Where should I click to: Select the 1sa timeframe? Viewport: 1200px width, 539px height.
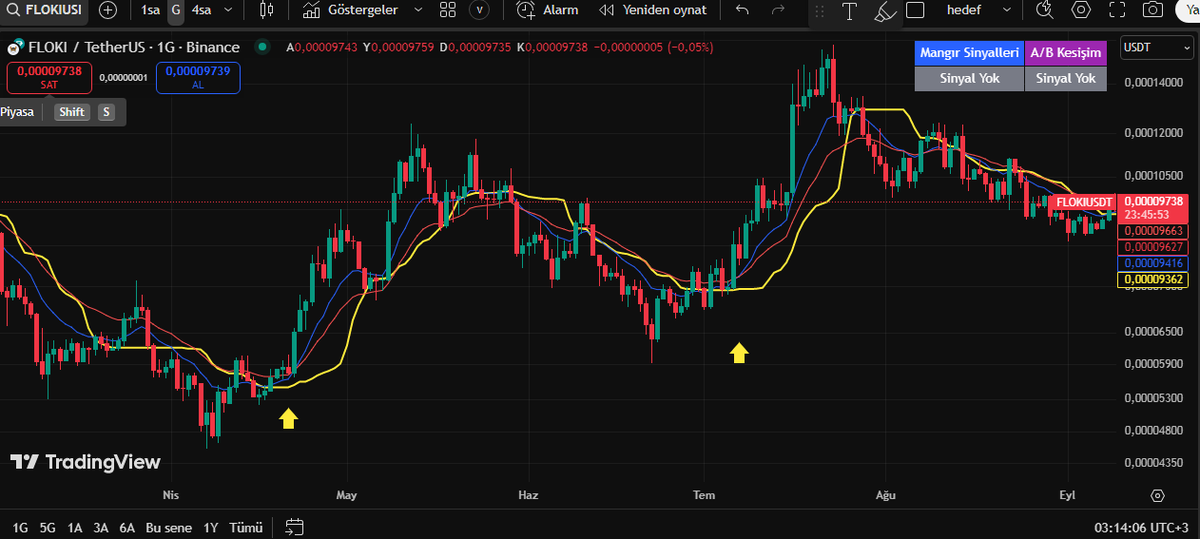[151, 10]
